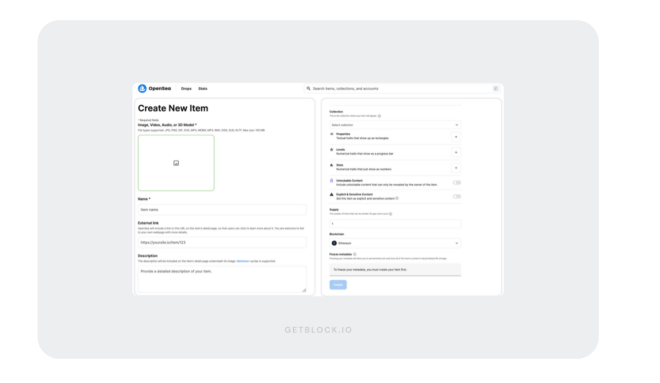
Task: Add Properties with the plus button
Action: pyautogui.click(x=456, y=137)
